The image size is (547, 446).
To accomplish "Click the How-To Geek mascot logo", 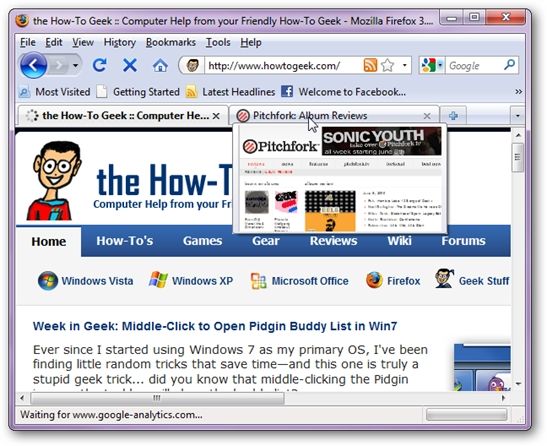I will pyautogui.click(x=55, y=180).
